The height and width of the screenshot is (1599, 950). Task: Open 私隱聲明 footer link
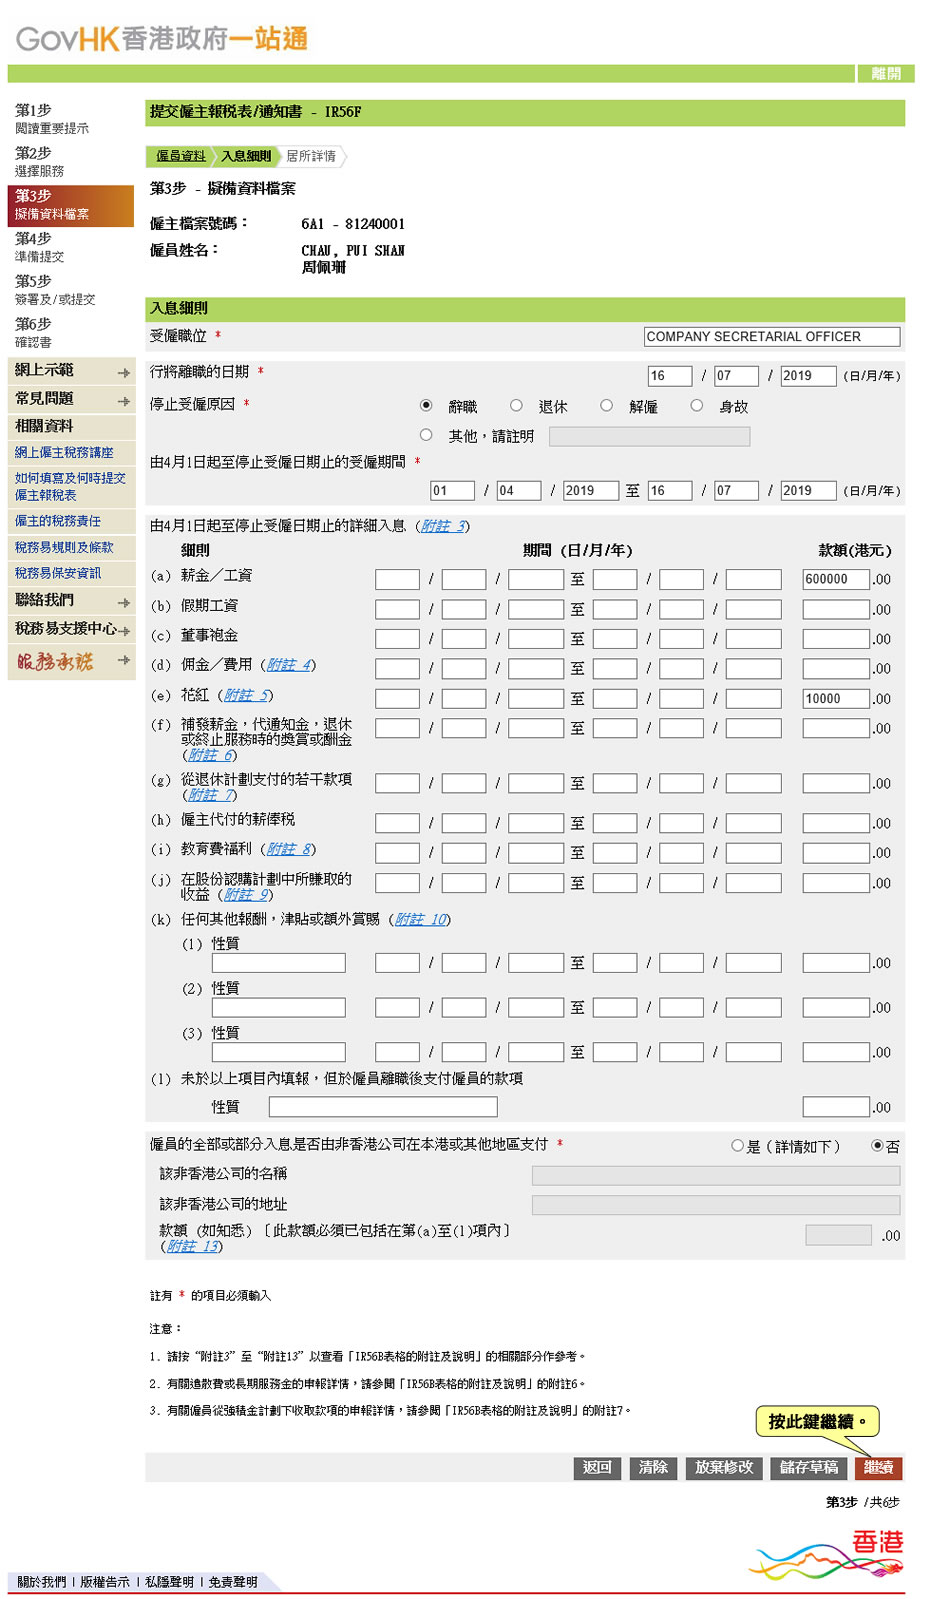(x=169, y=1582)
